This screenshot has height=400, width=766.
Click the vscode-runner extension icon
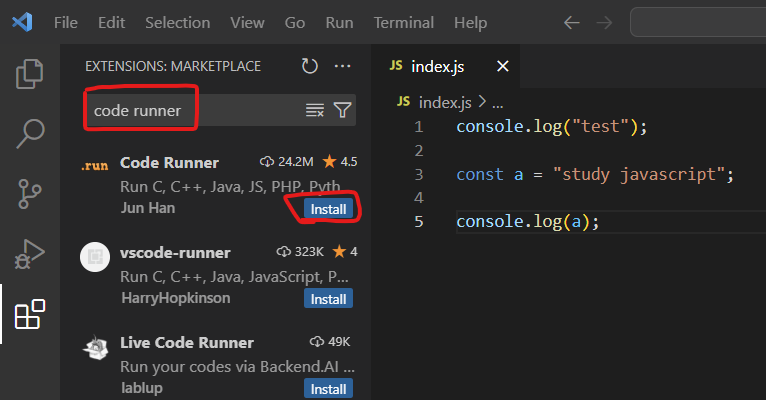pos(95,256)
